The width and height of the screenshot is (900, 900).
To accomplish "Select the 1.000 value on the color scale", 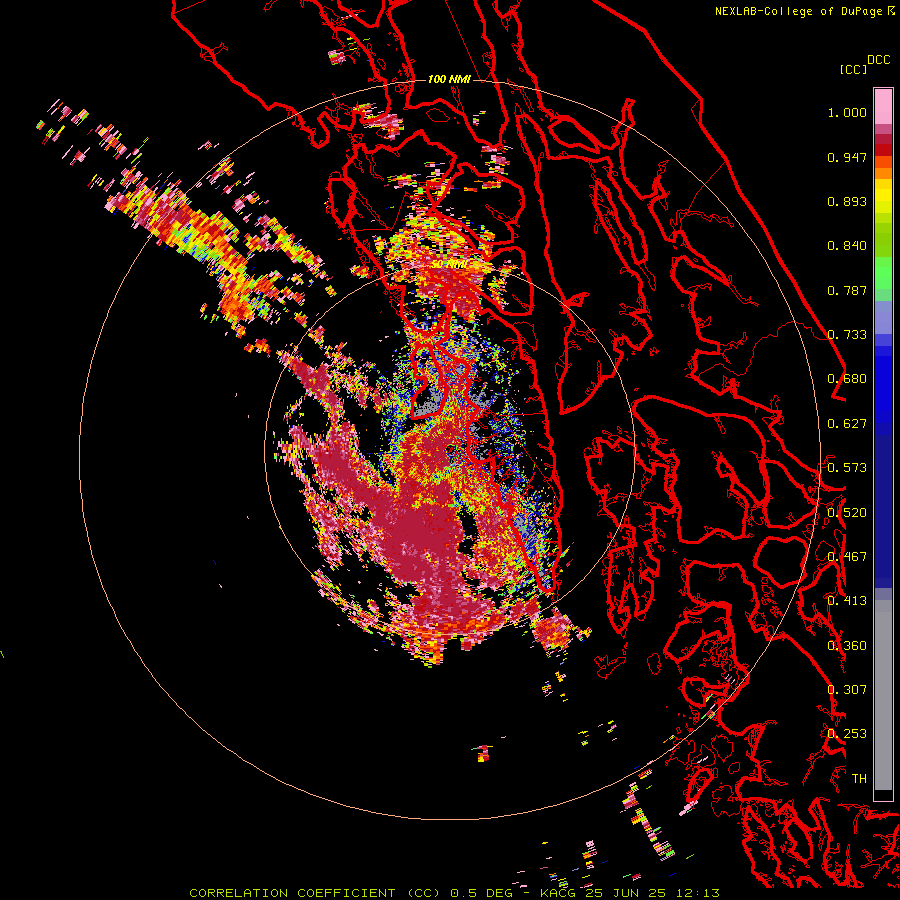I will [x=847, y=112].
